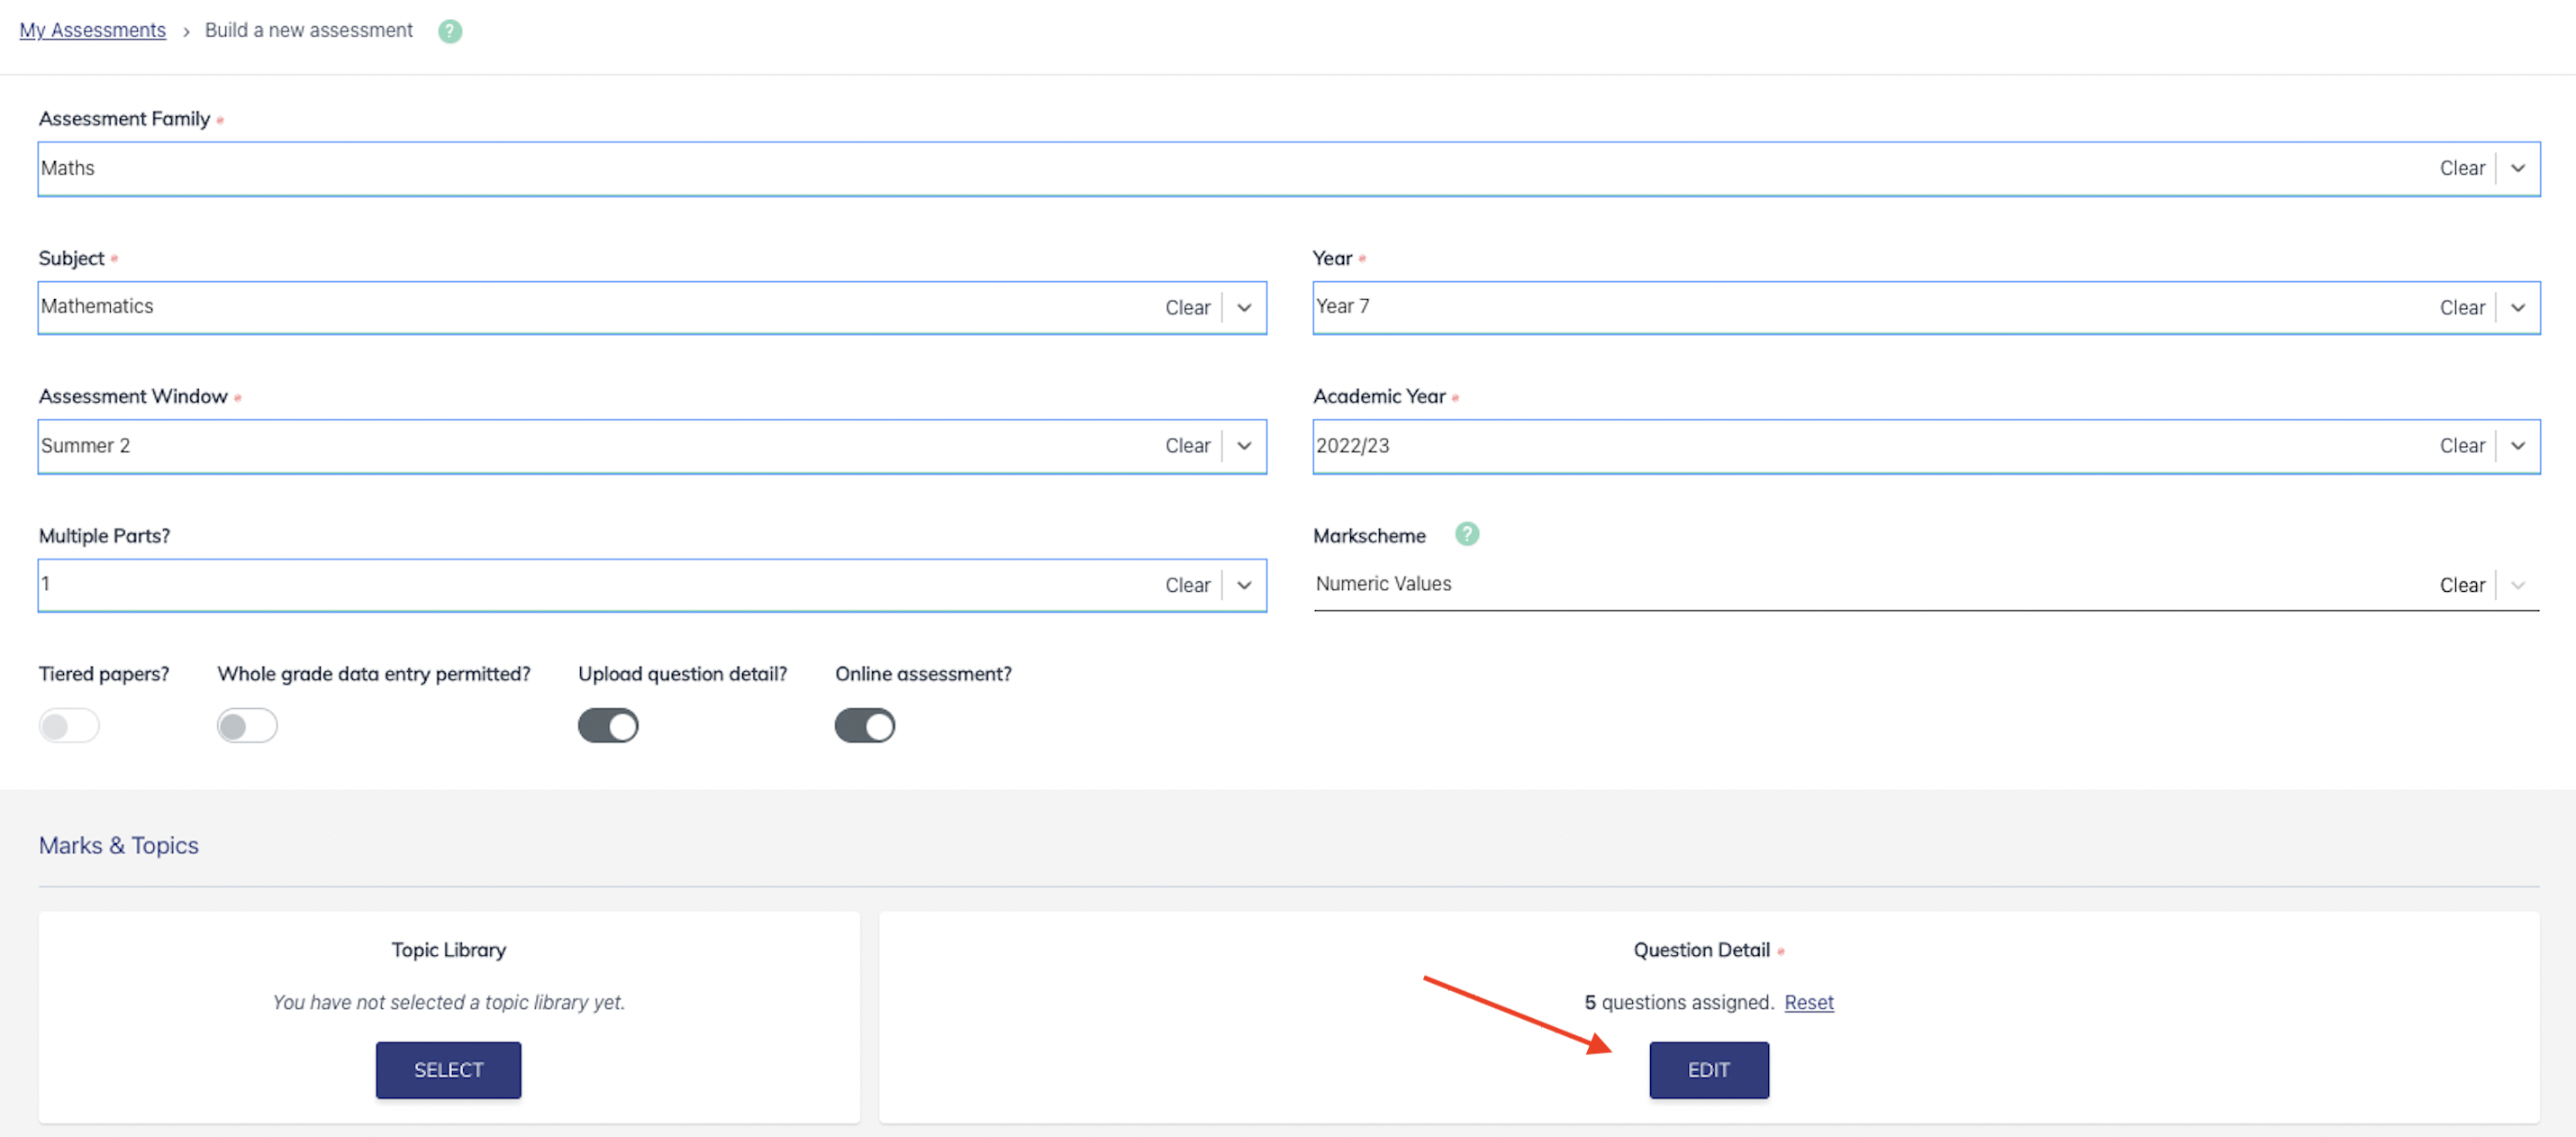Clear the Year 7 selection
The height and width of the screenshot is (1137, 2576).
[2461, 307]
